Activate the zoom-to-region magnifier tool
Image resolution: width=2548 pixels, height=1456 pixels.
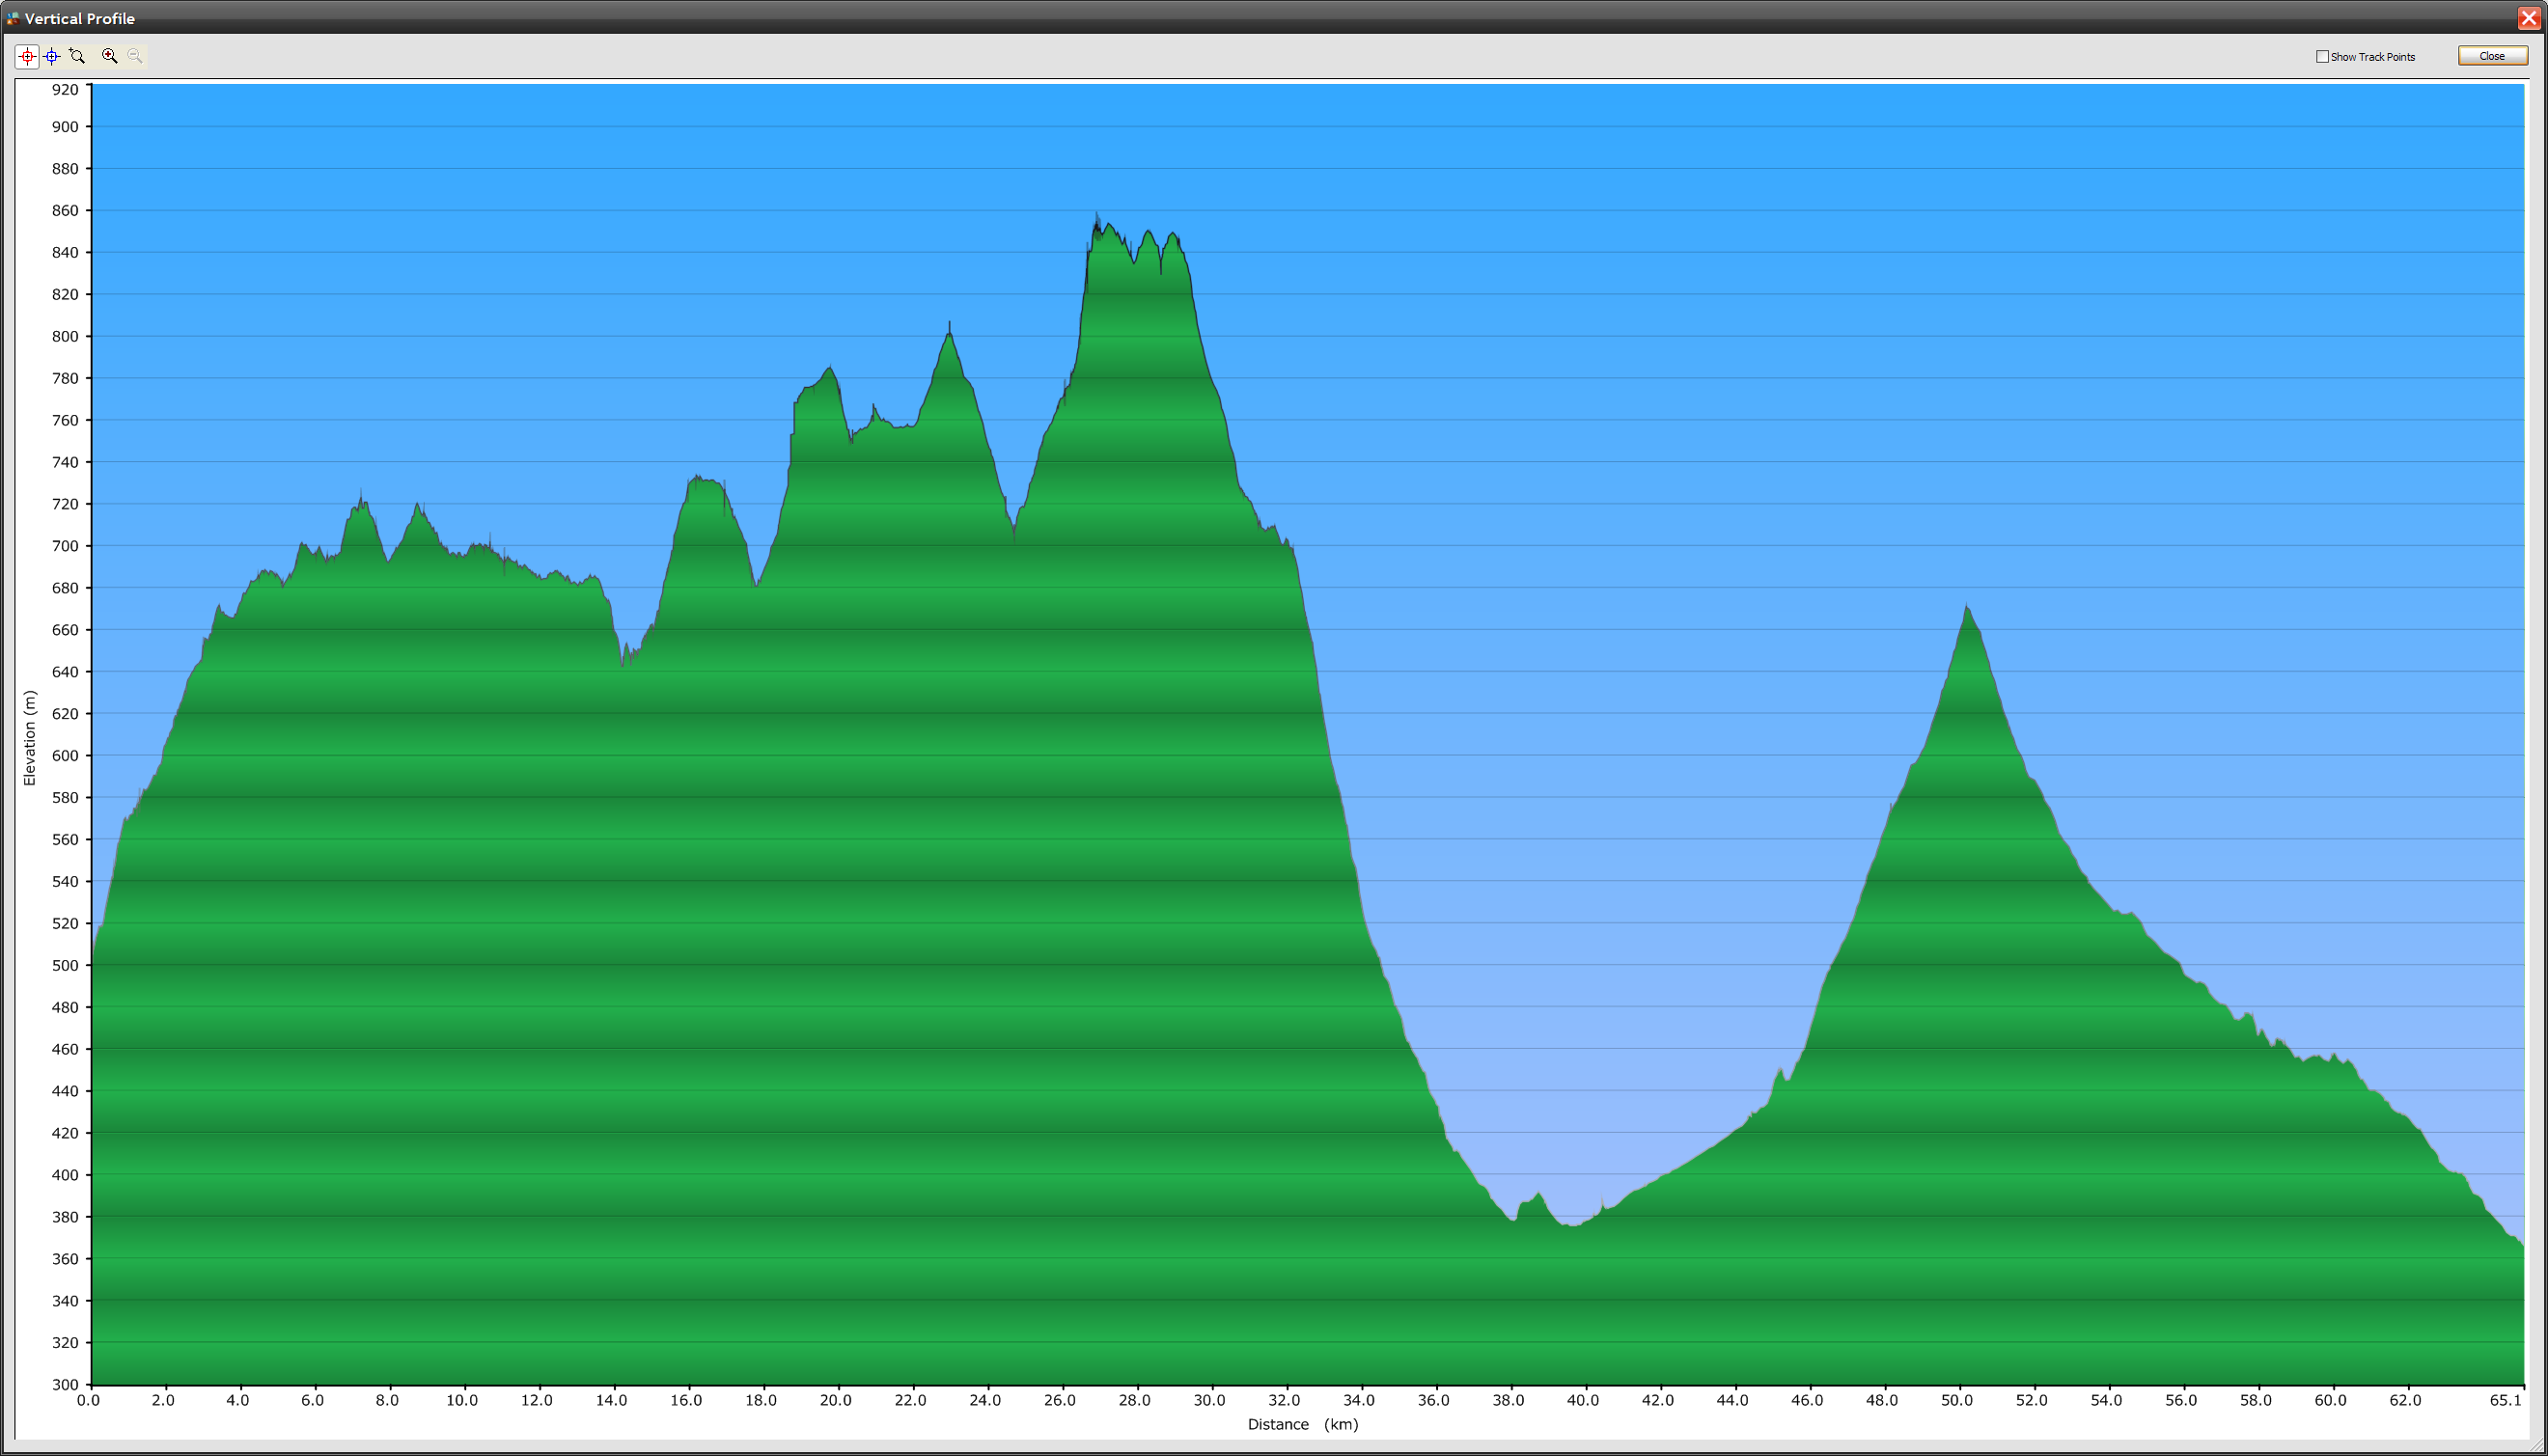pyautogui.click(x=77, y=56)
